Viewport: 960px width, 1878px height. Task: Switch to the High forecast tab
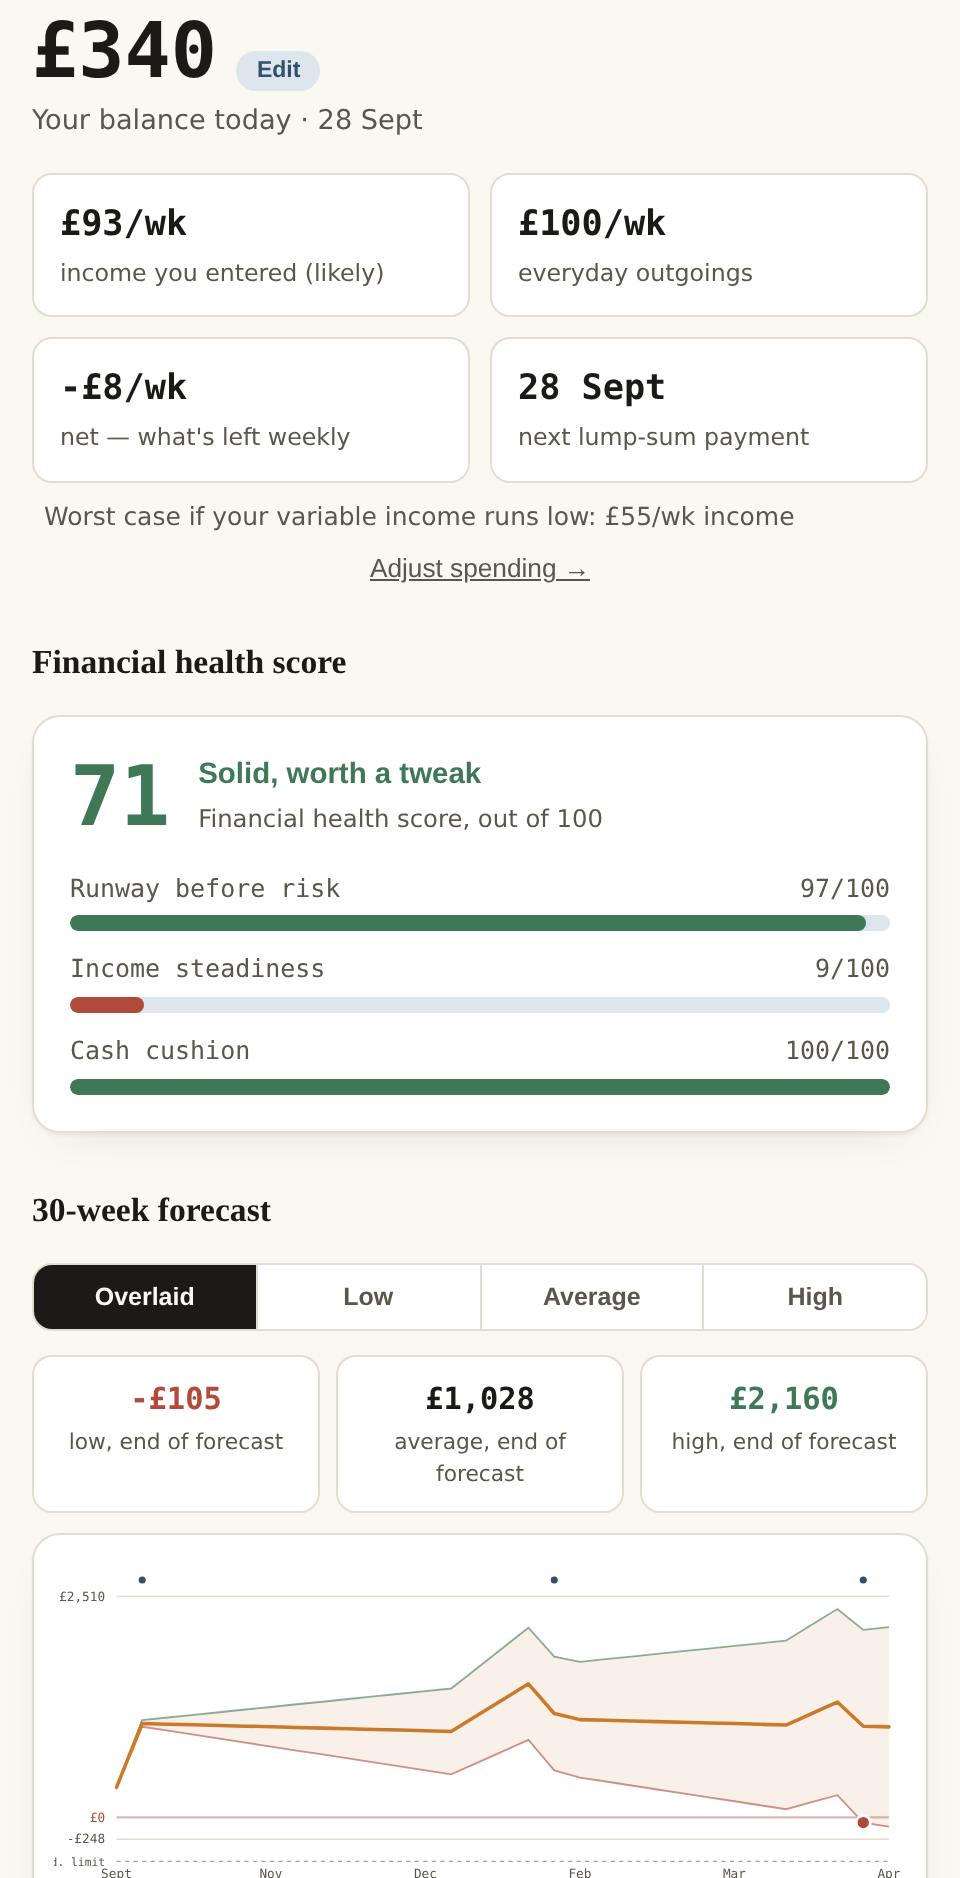click(815, 1297)
